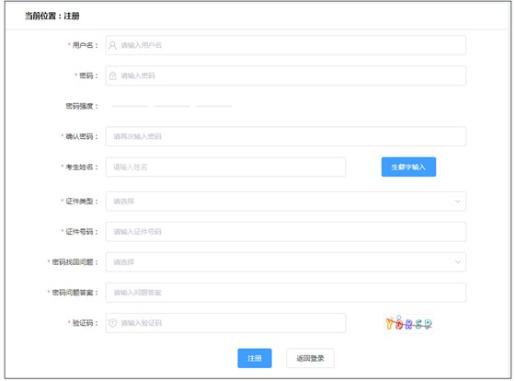Focus the 密码 input field
Image resolution: width=515 pixels, height=381 pixels.
pyautogui.click(x=286, y=76)
